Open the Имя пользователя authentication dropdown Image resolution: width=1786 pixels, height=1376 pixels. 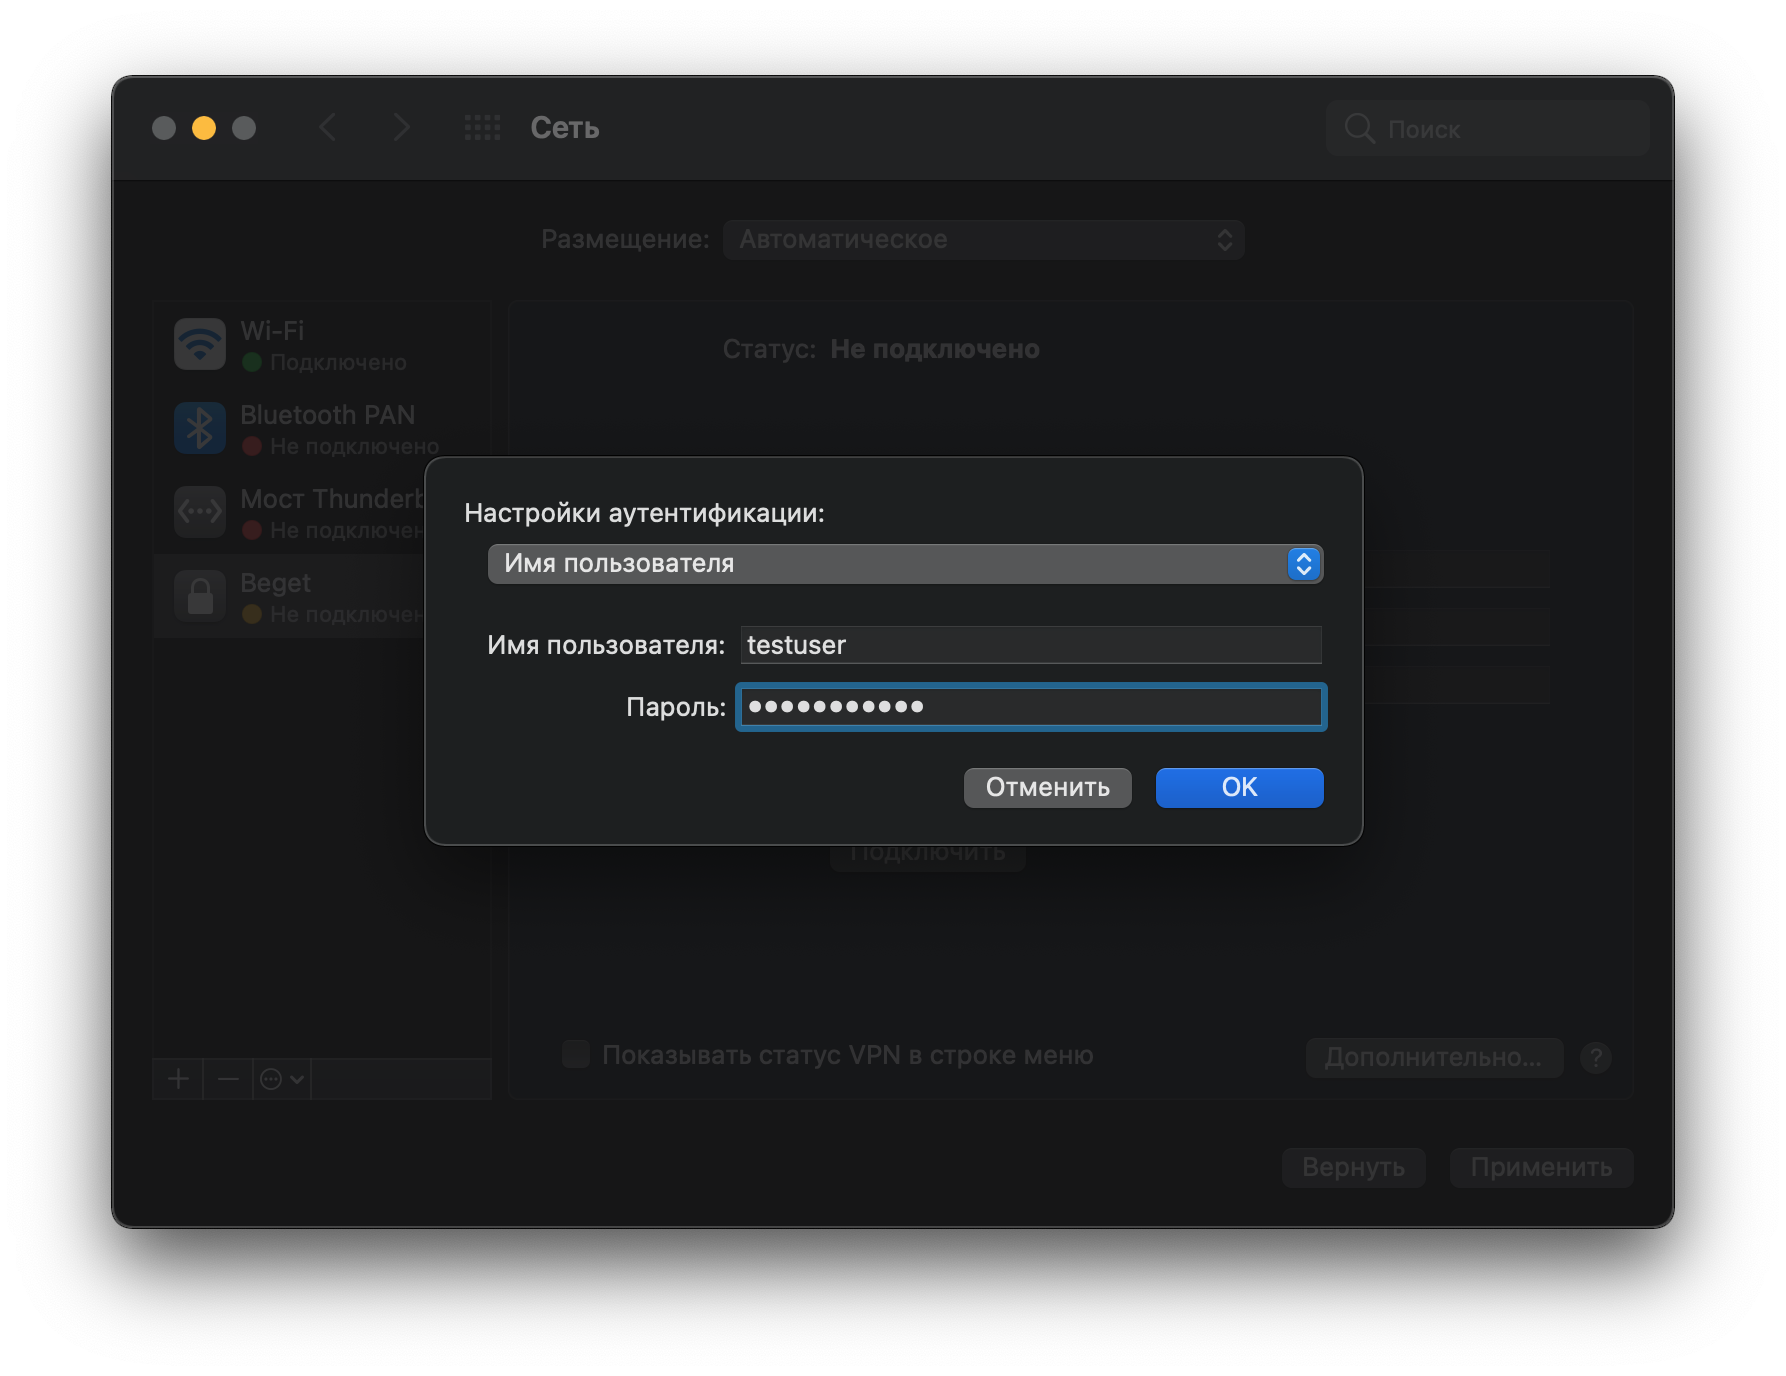pyautogui.click(x=905, y=564)
